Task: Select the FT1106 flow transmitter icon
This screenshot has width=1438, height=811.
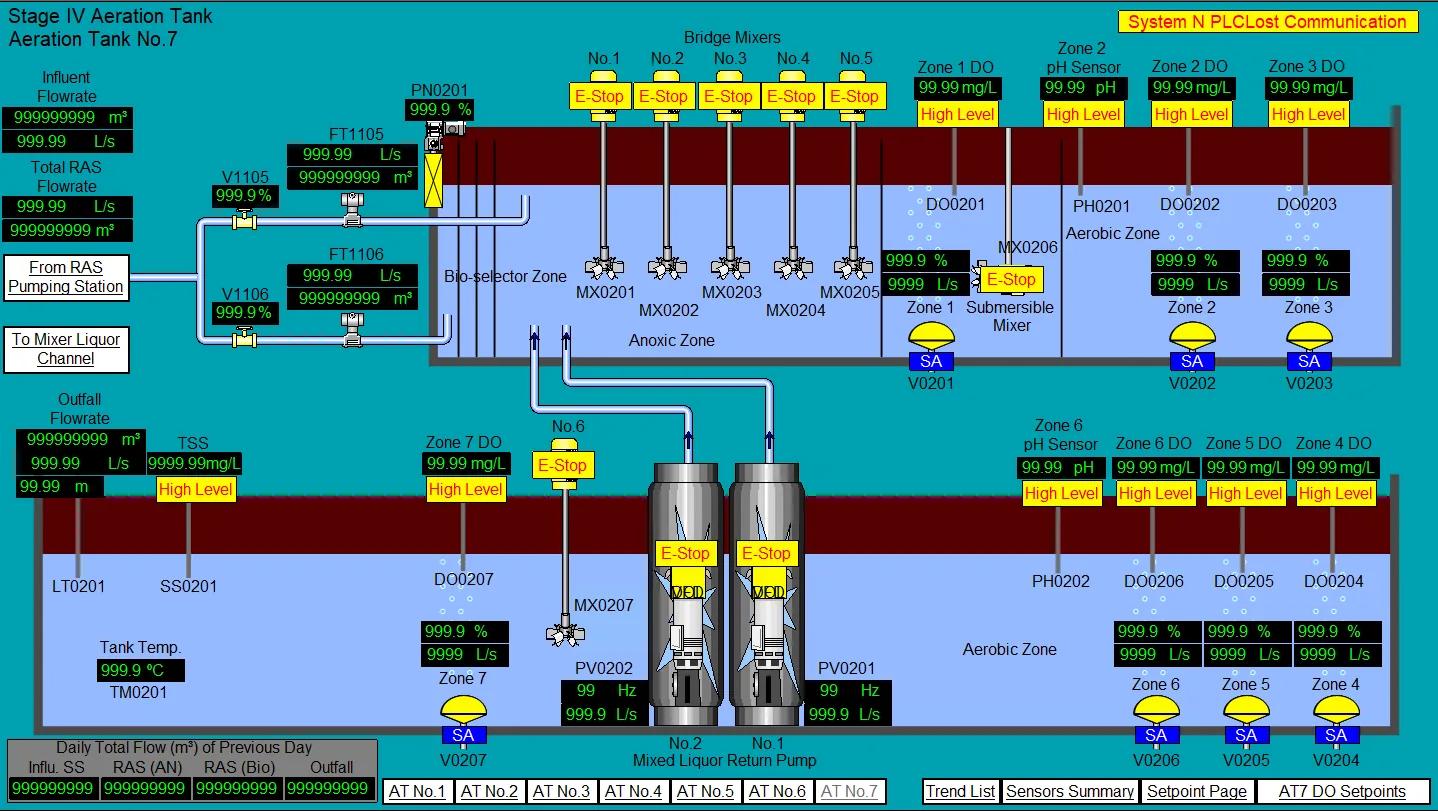Action: pyautogui.click(x=351, y=328)
